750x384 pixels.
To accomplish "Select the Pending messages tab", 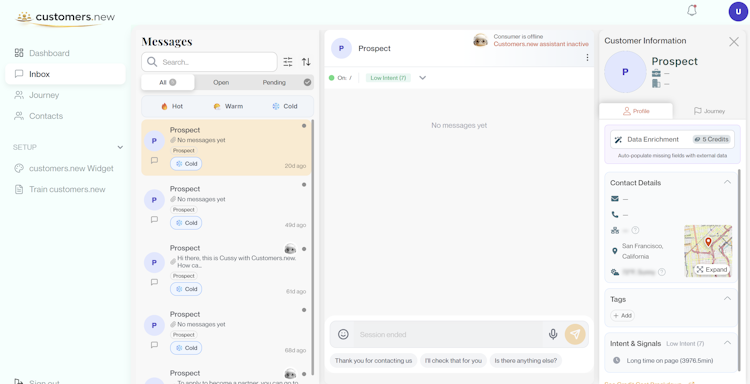I will pyautogui.click(x=274, y=82).
